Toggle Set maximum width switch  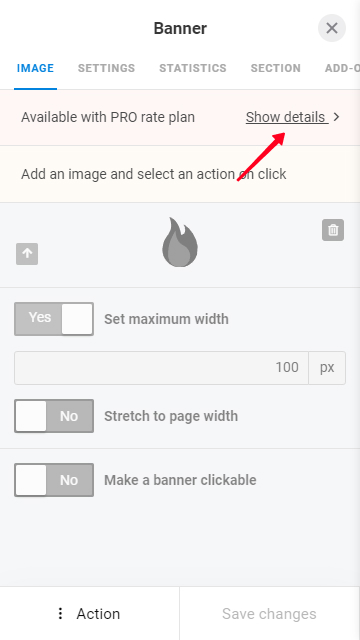tap(54, 319)
